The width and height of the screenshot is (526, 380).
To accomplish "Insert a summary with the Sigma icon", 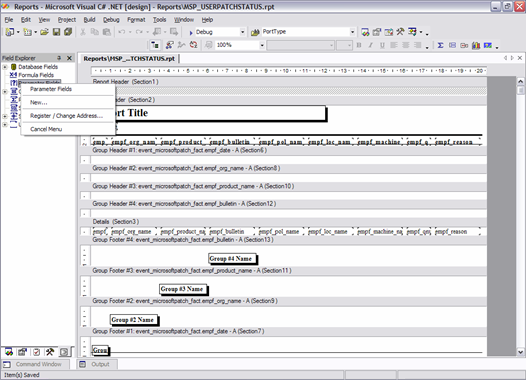I will click(x=440, y=45).
